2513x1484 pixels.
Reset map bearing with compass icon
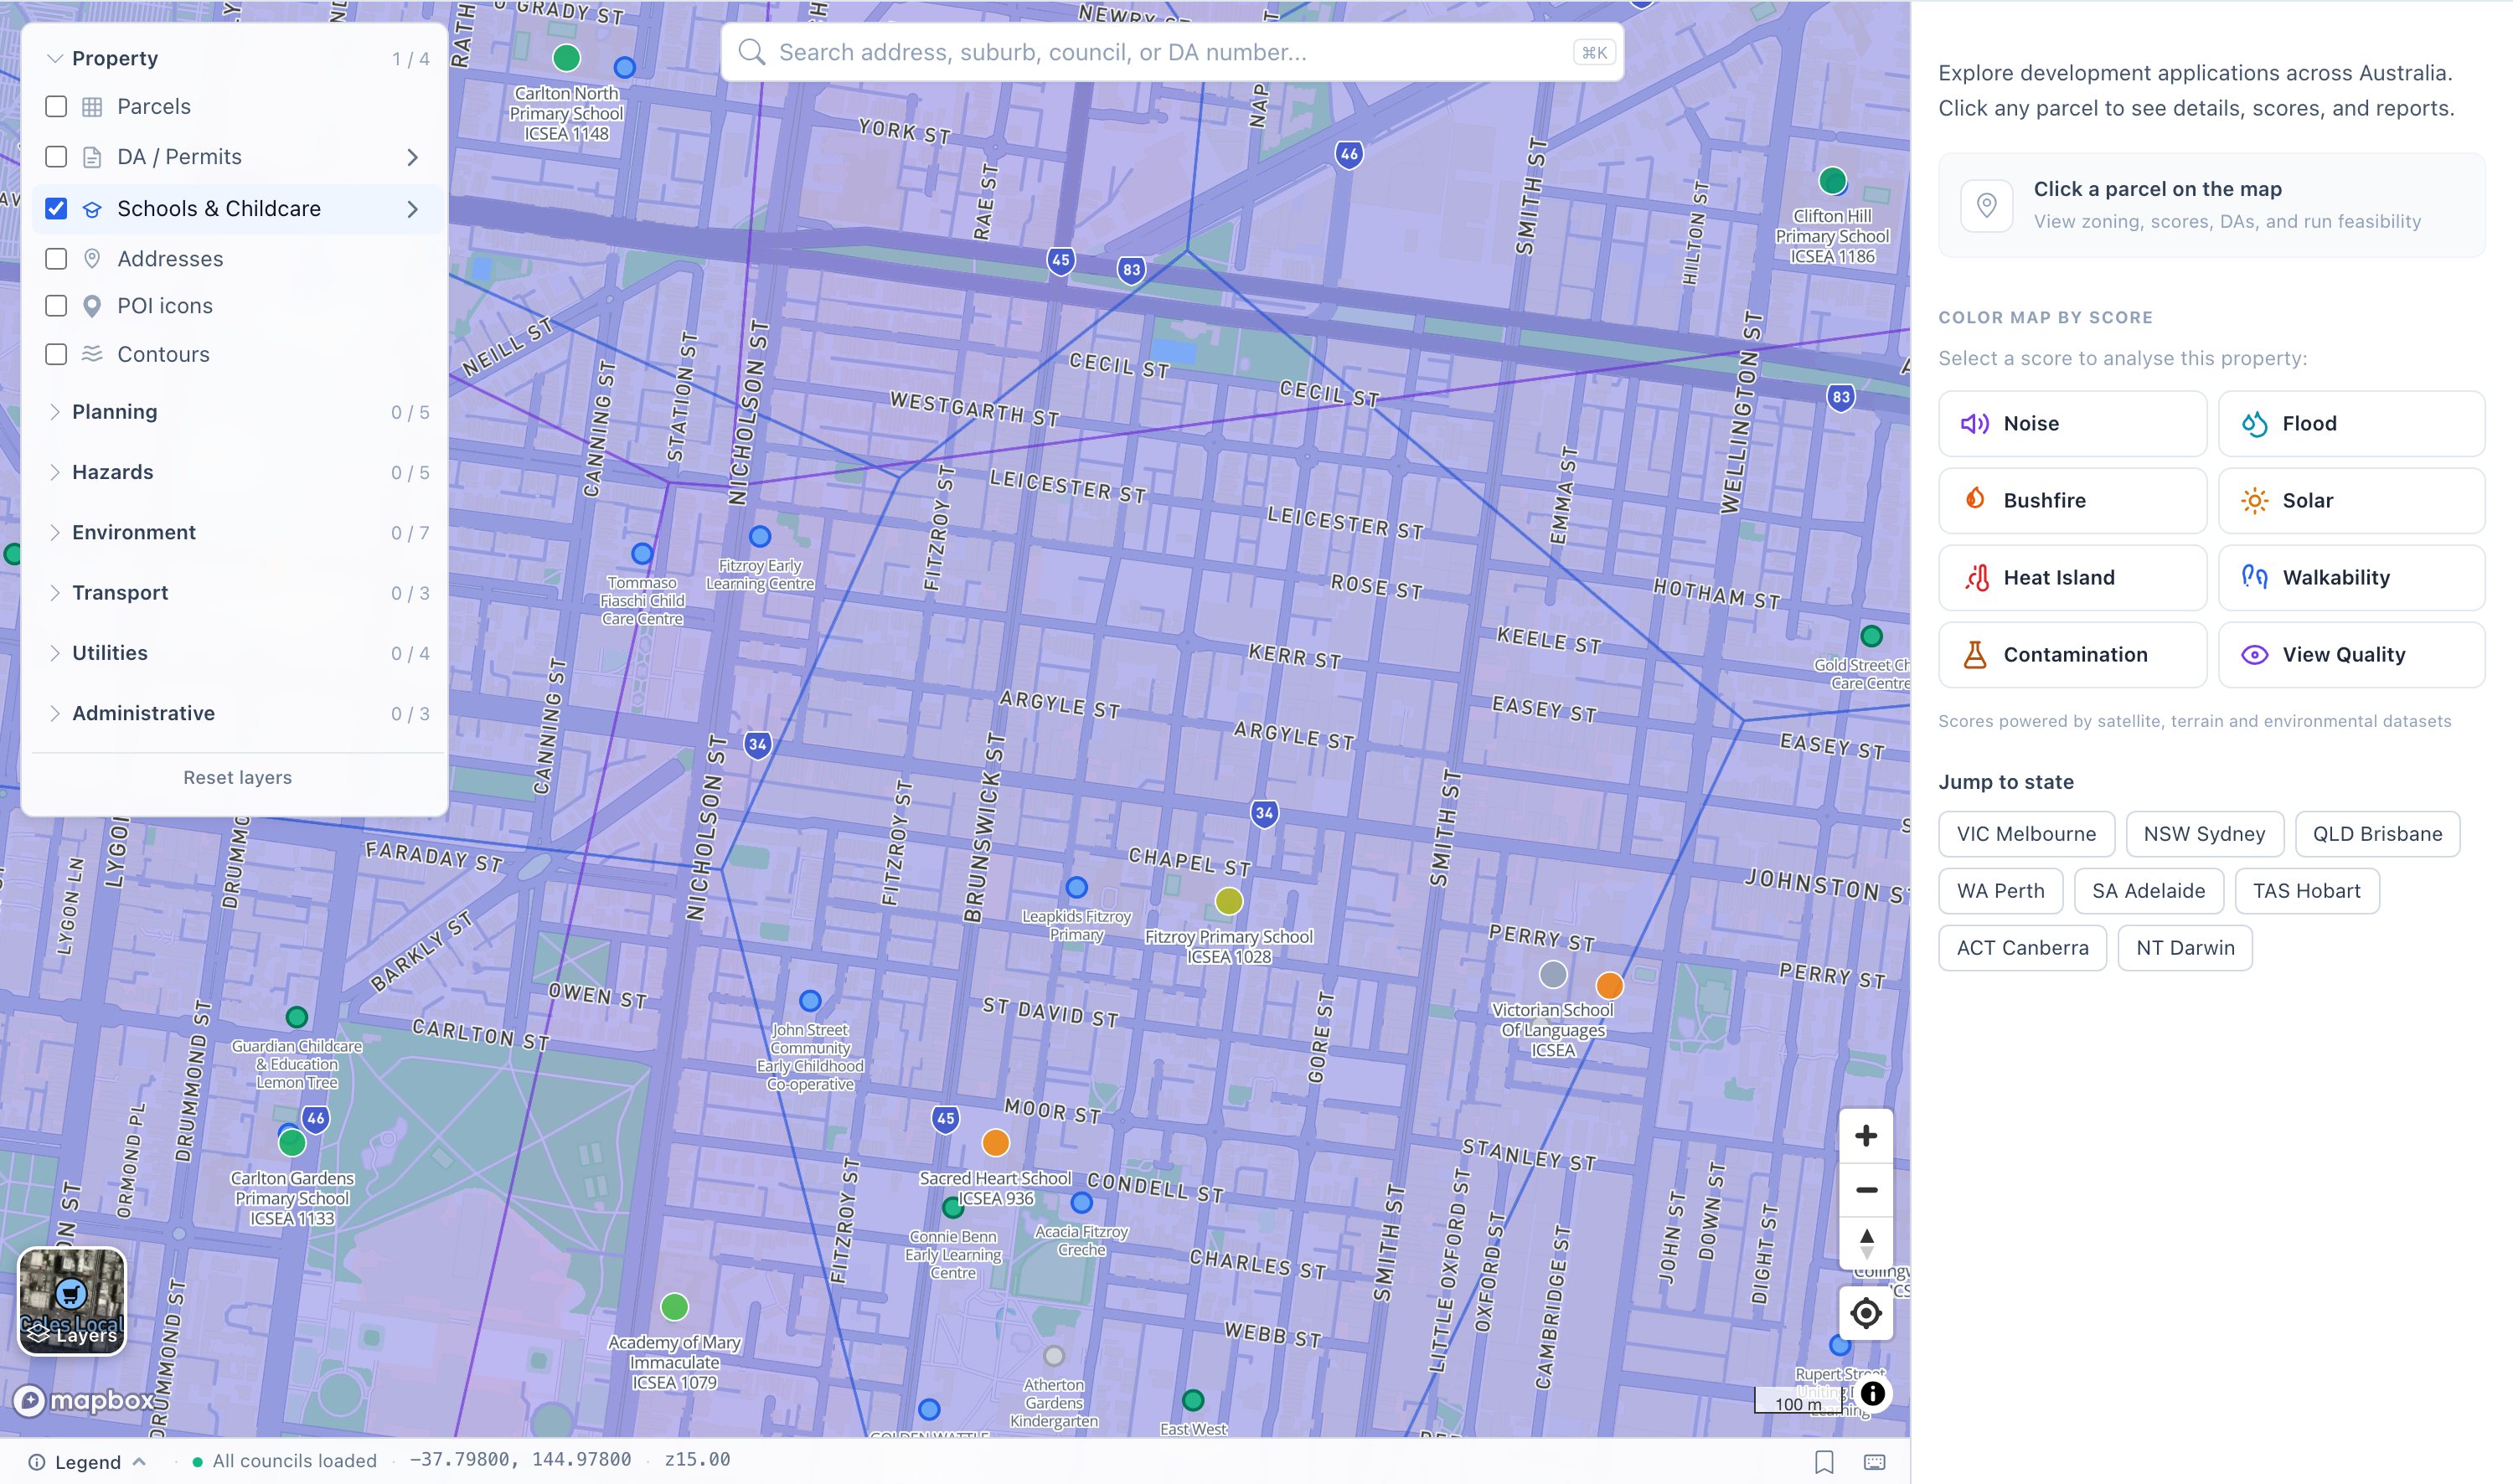pyautogui.click(x=1865, y=1244)
